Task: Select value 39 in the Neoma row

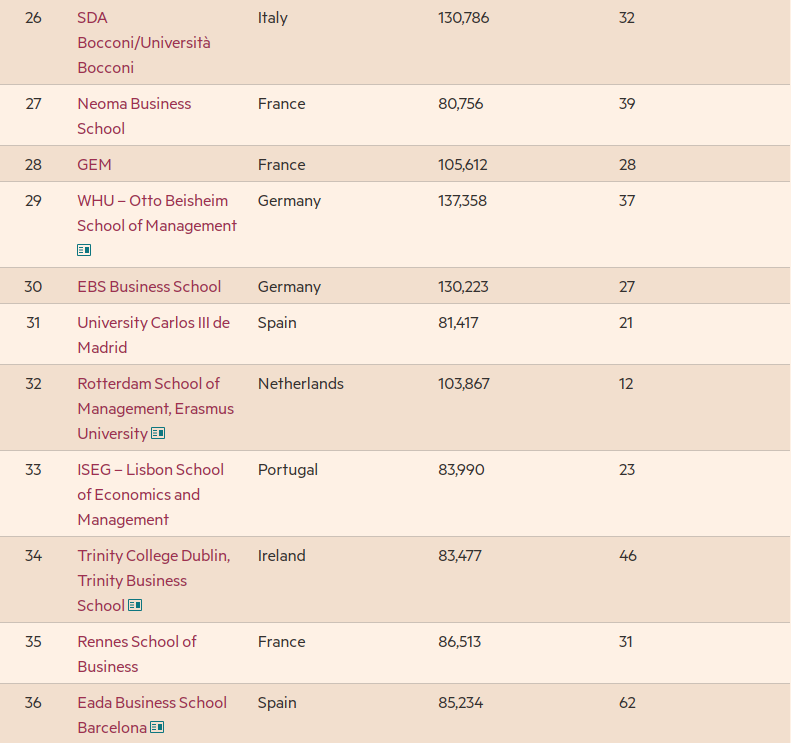Action: tap(627, 103)
